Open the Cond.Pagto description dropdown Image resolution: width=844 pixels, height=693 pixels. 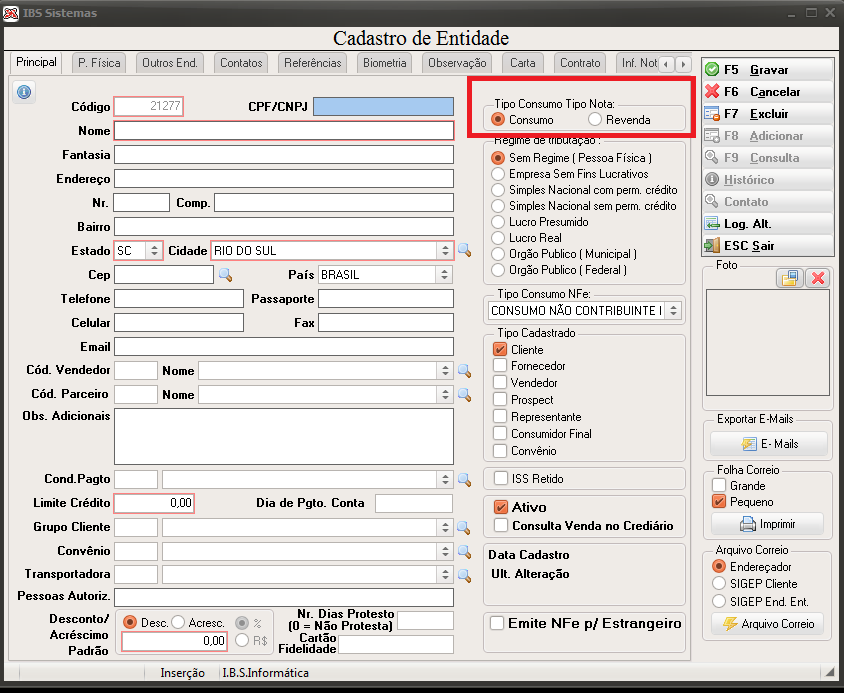pos(445,479)
